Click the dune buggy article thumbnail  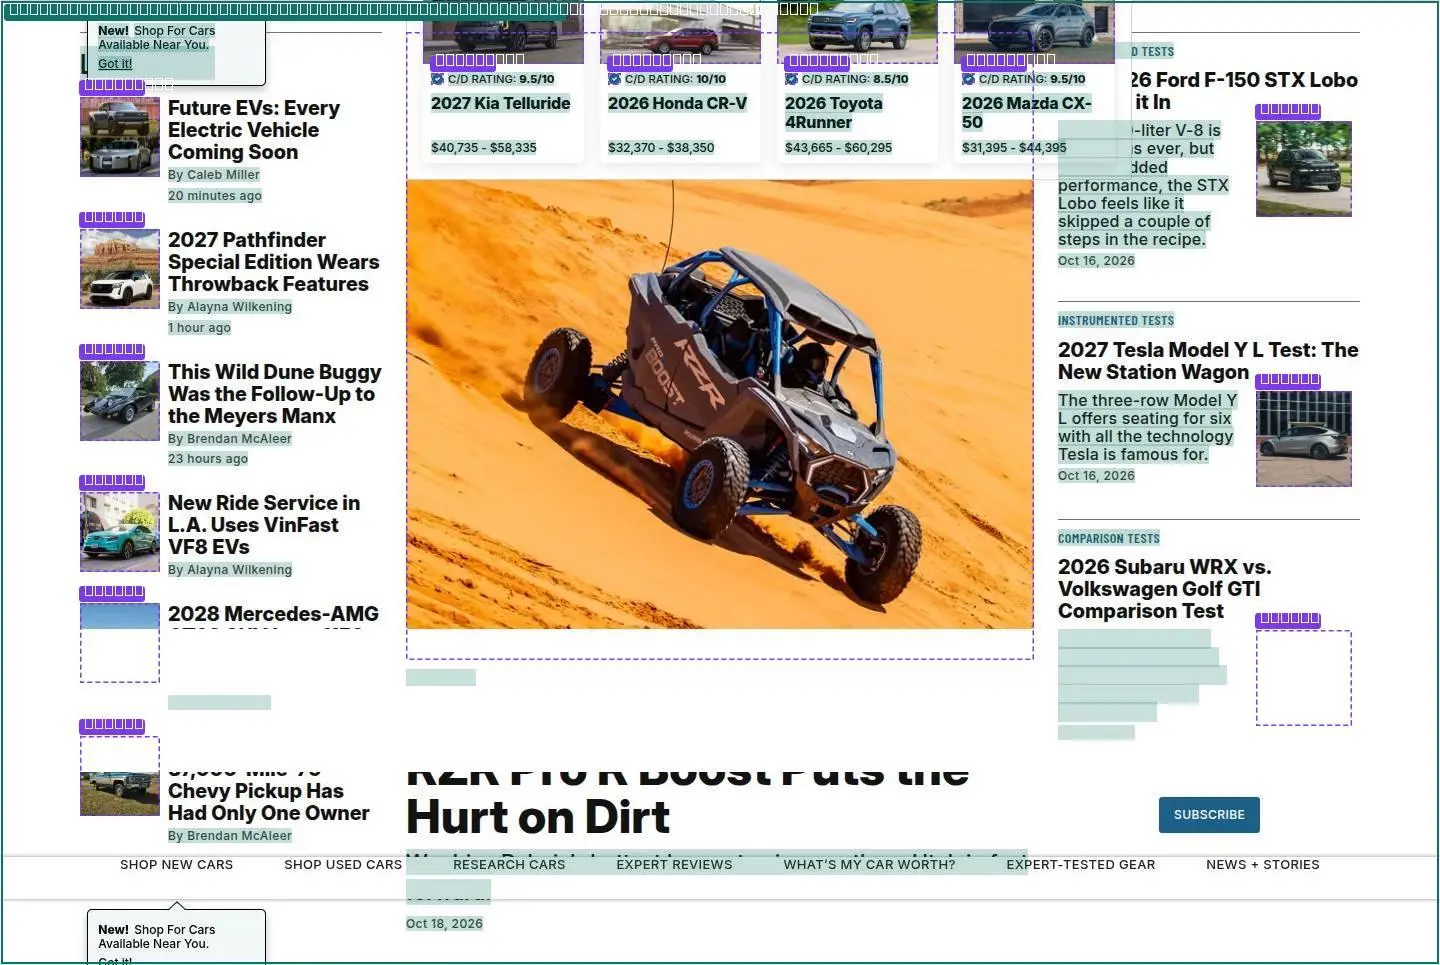coord(120,401)
